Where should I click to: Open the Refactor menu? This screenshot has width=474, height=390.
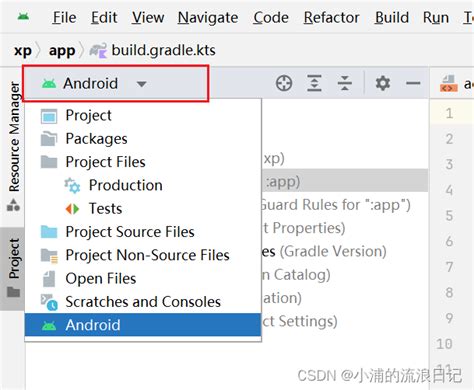(x=331, y=17)
